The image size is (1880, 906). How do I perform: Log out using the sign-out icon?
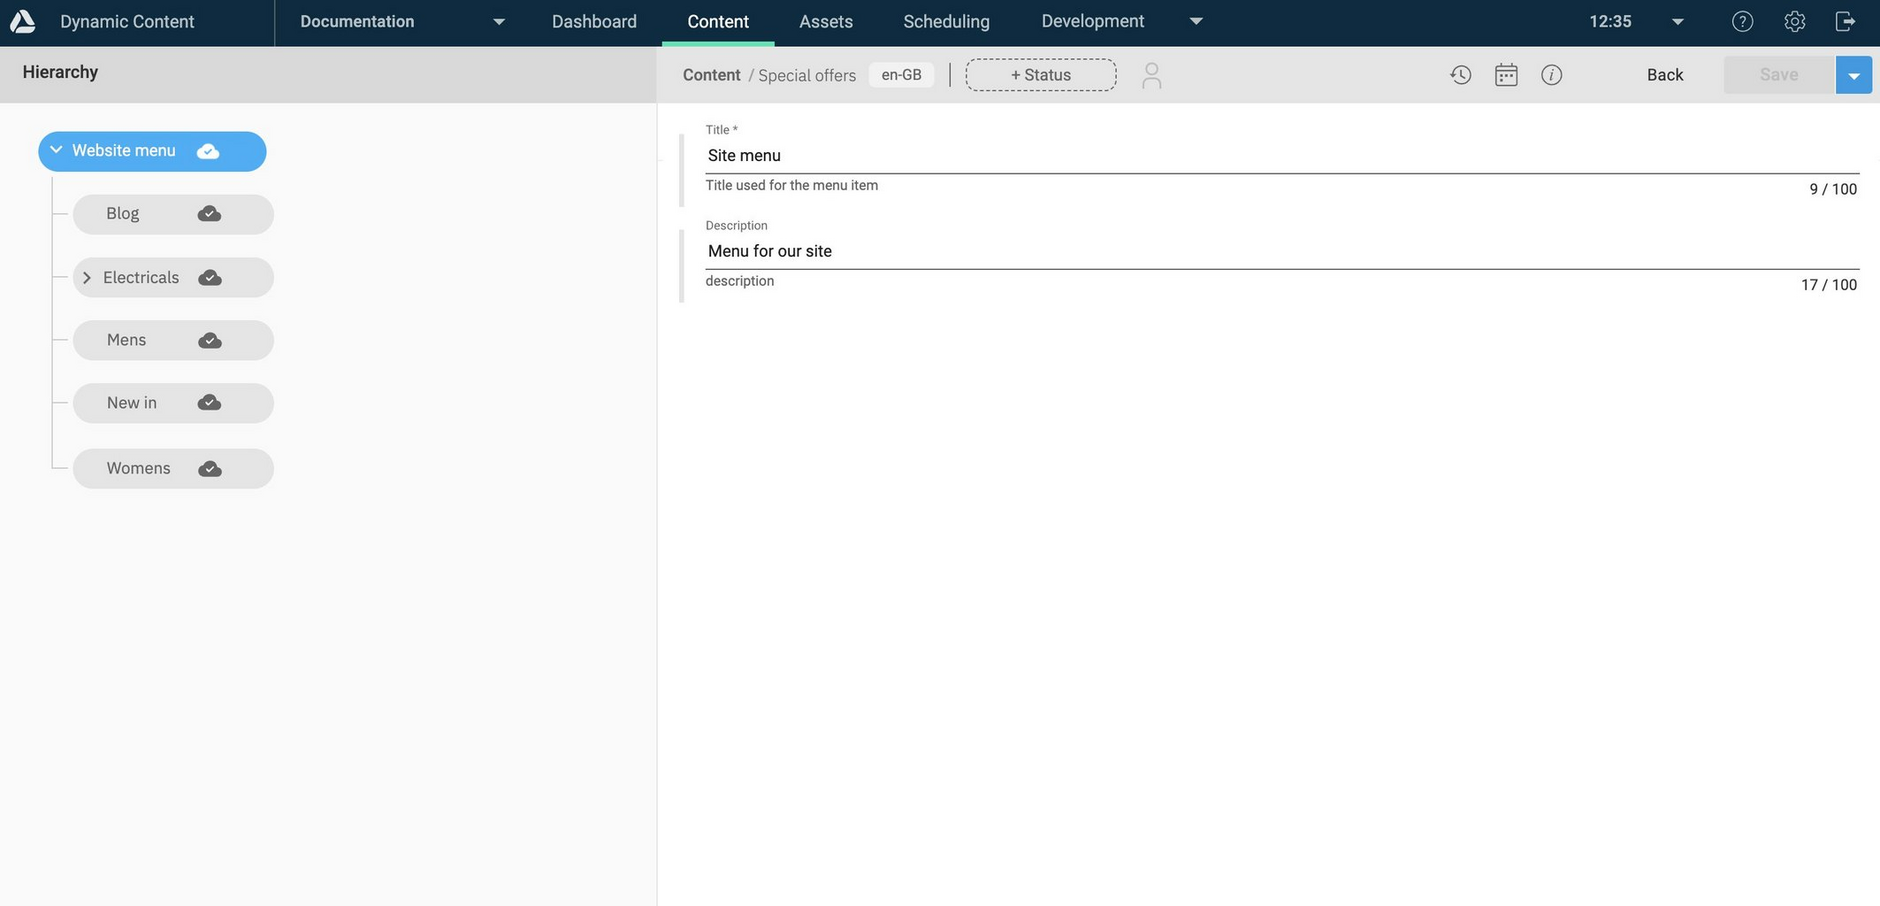(x=1845, y=20)
